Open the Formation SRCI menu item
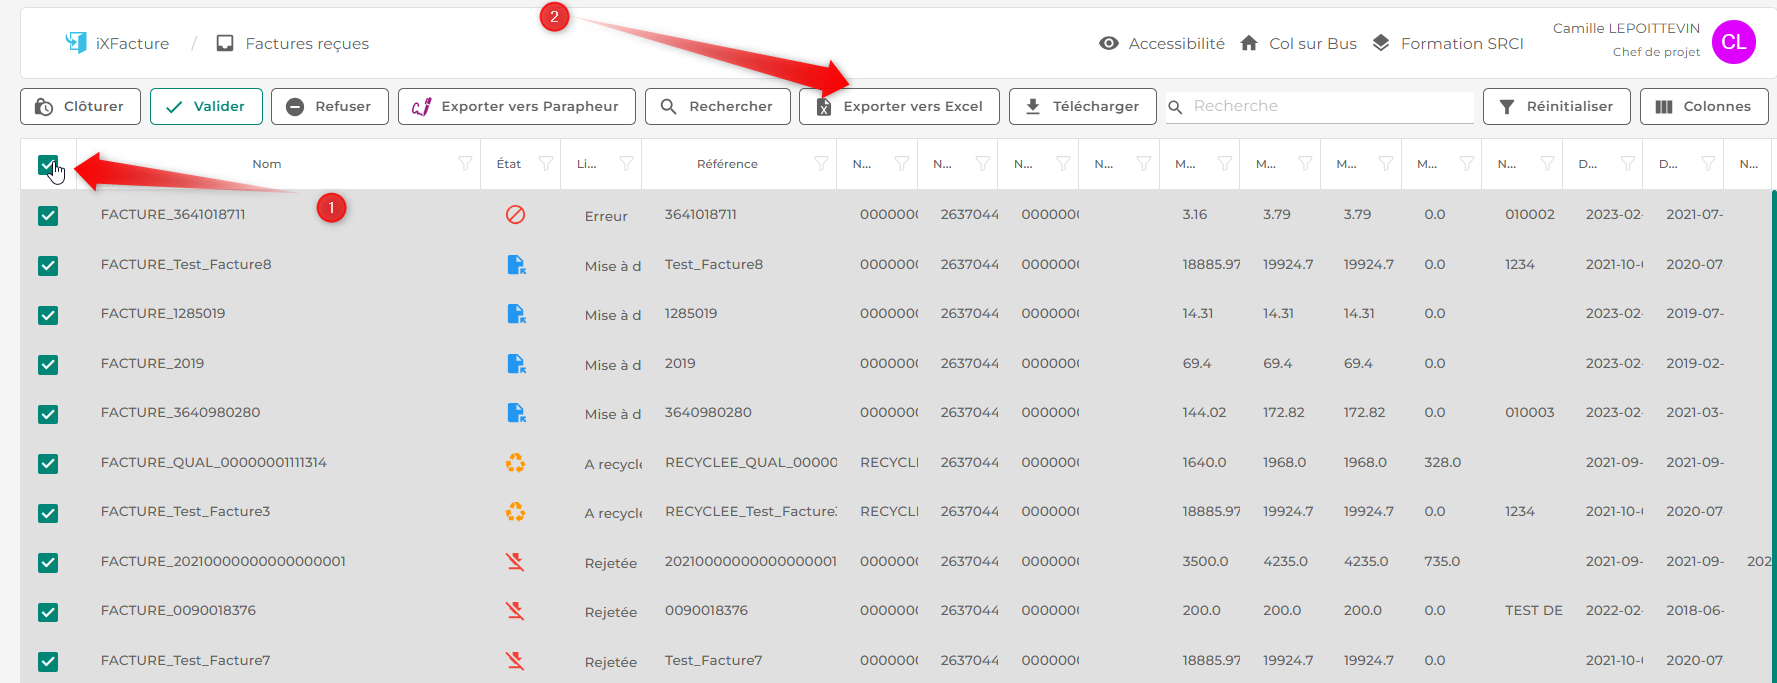Viewport: 1777px width, 683px height. tap(1461, 43)
